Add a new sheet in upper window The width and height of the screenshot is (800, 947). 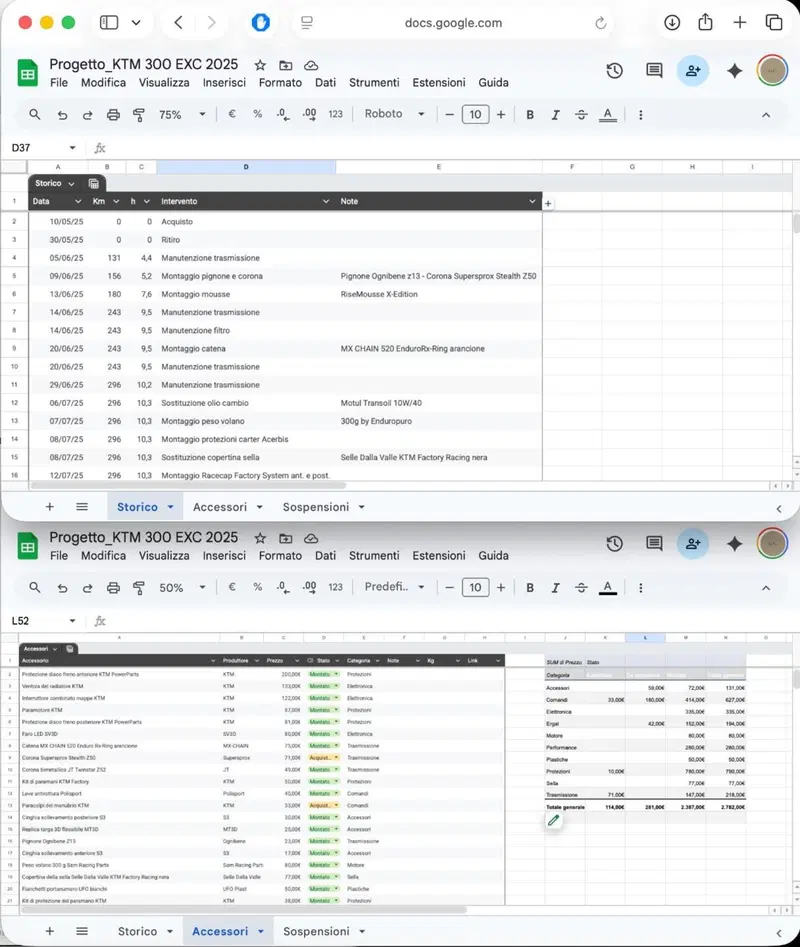coord(50,507)
